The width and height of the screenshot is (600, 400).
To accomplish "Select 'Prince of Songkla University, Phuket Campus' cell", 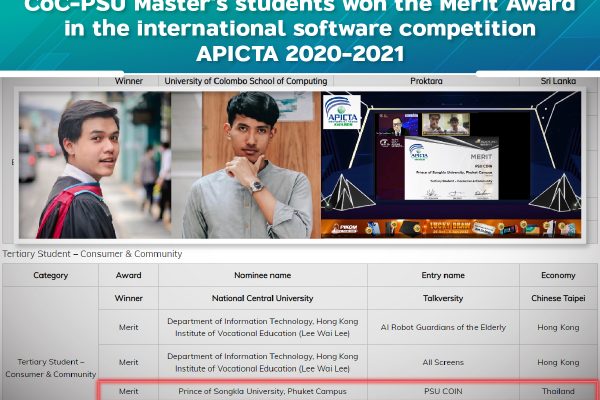I will 262,391.
